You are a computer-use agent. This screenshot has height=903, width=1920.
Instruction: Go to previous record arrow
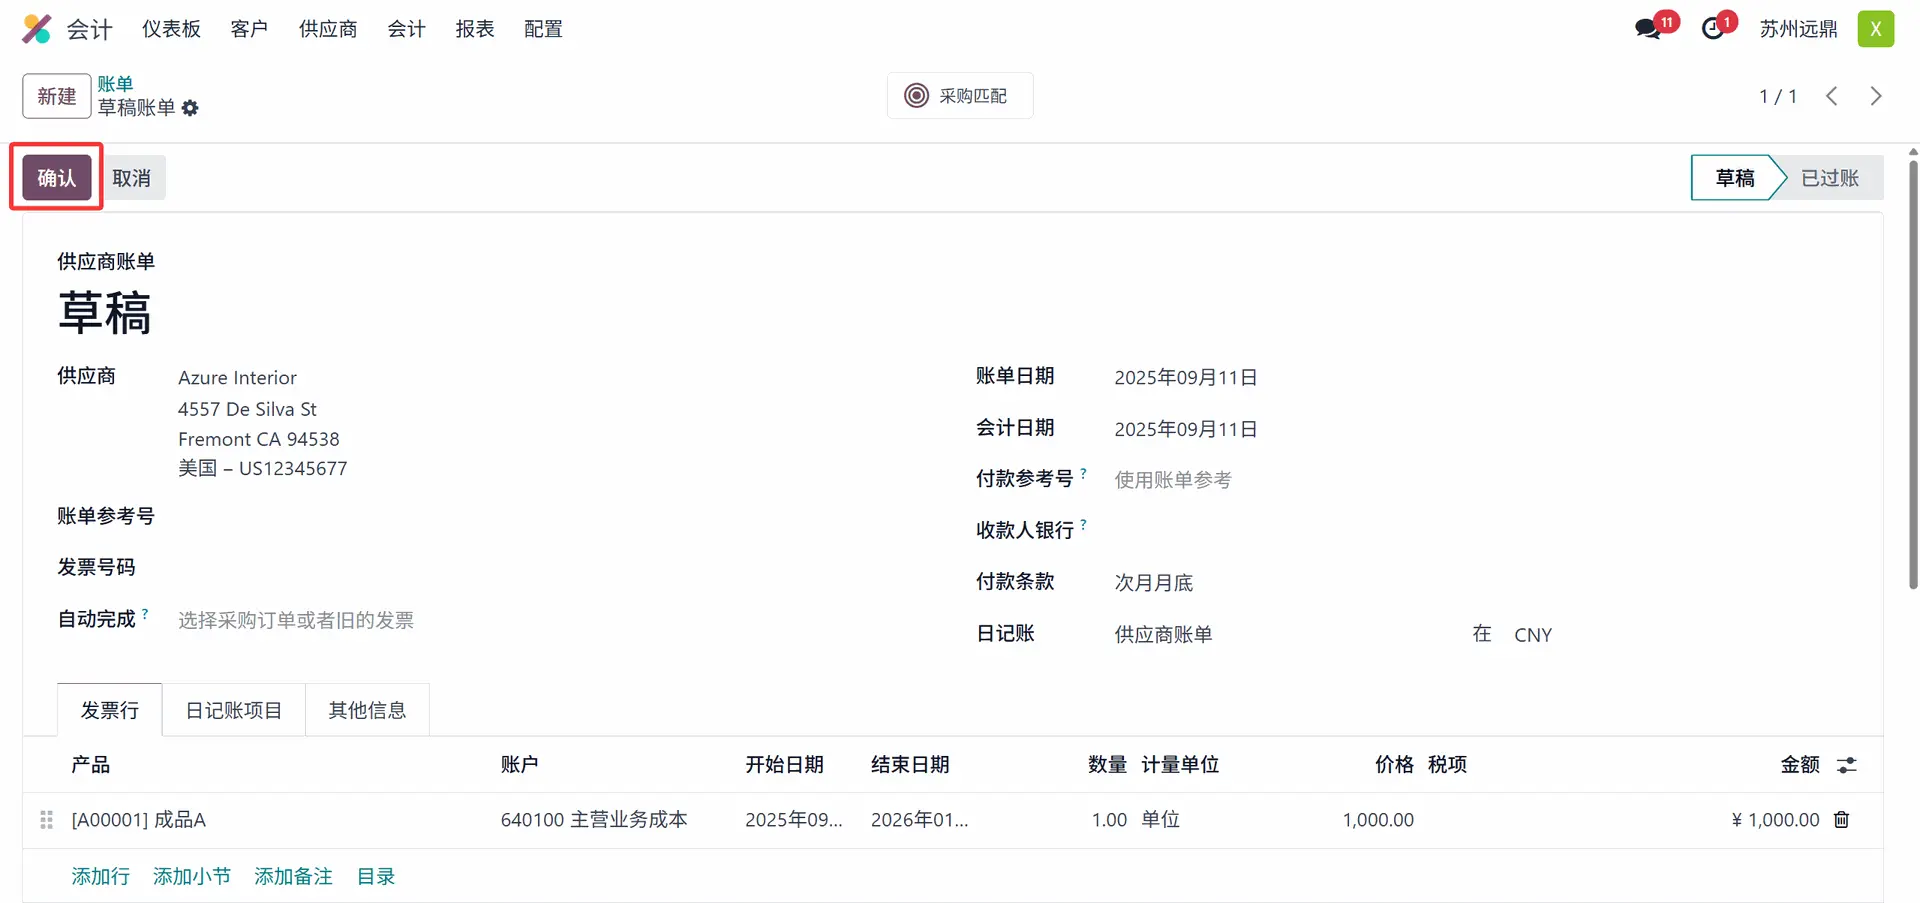[1831, 96]
